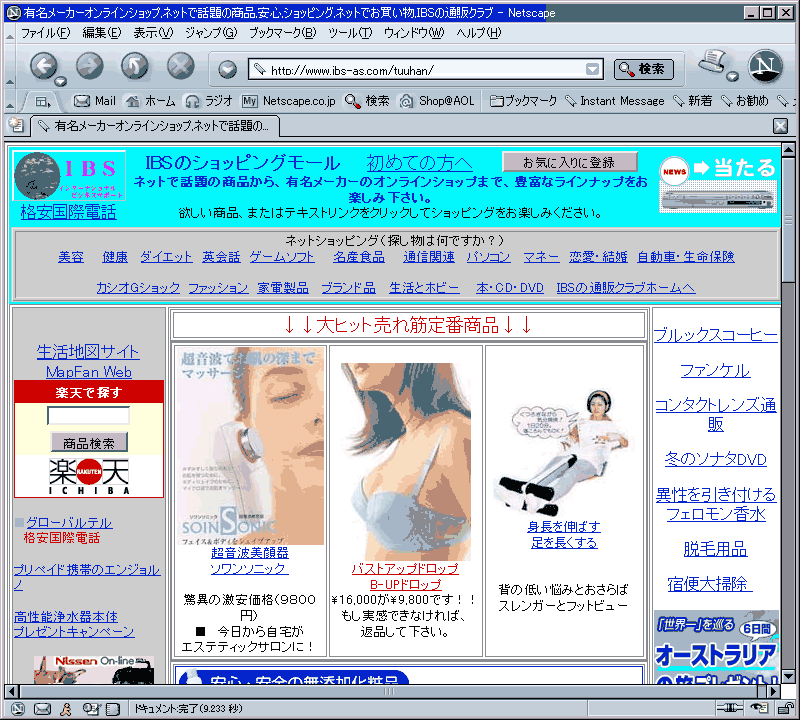Click the security padlock icon in the status bar
The height and width of the screenshot is (720, 800).
click(785, 708)
